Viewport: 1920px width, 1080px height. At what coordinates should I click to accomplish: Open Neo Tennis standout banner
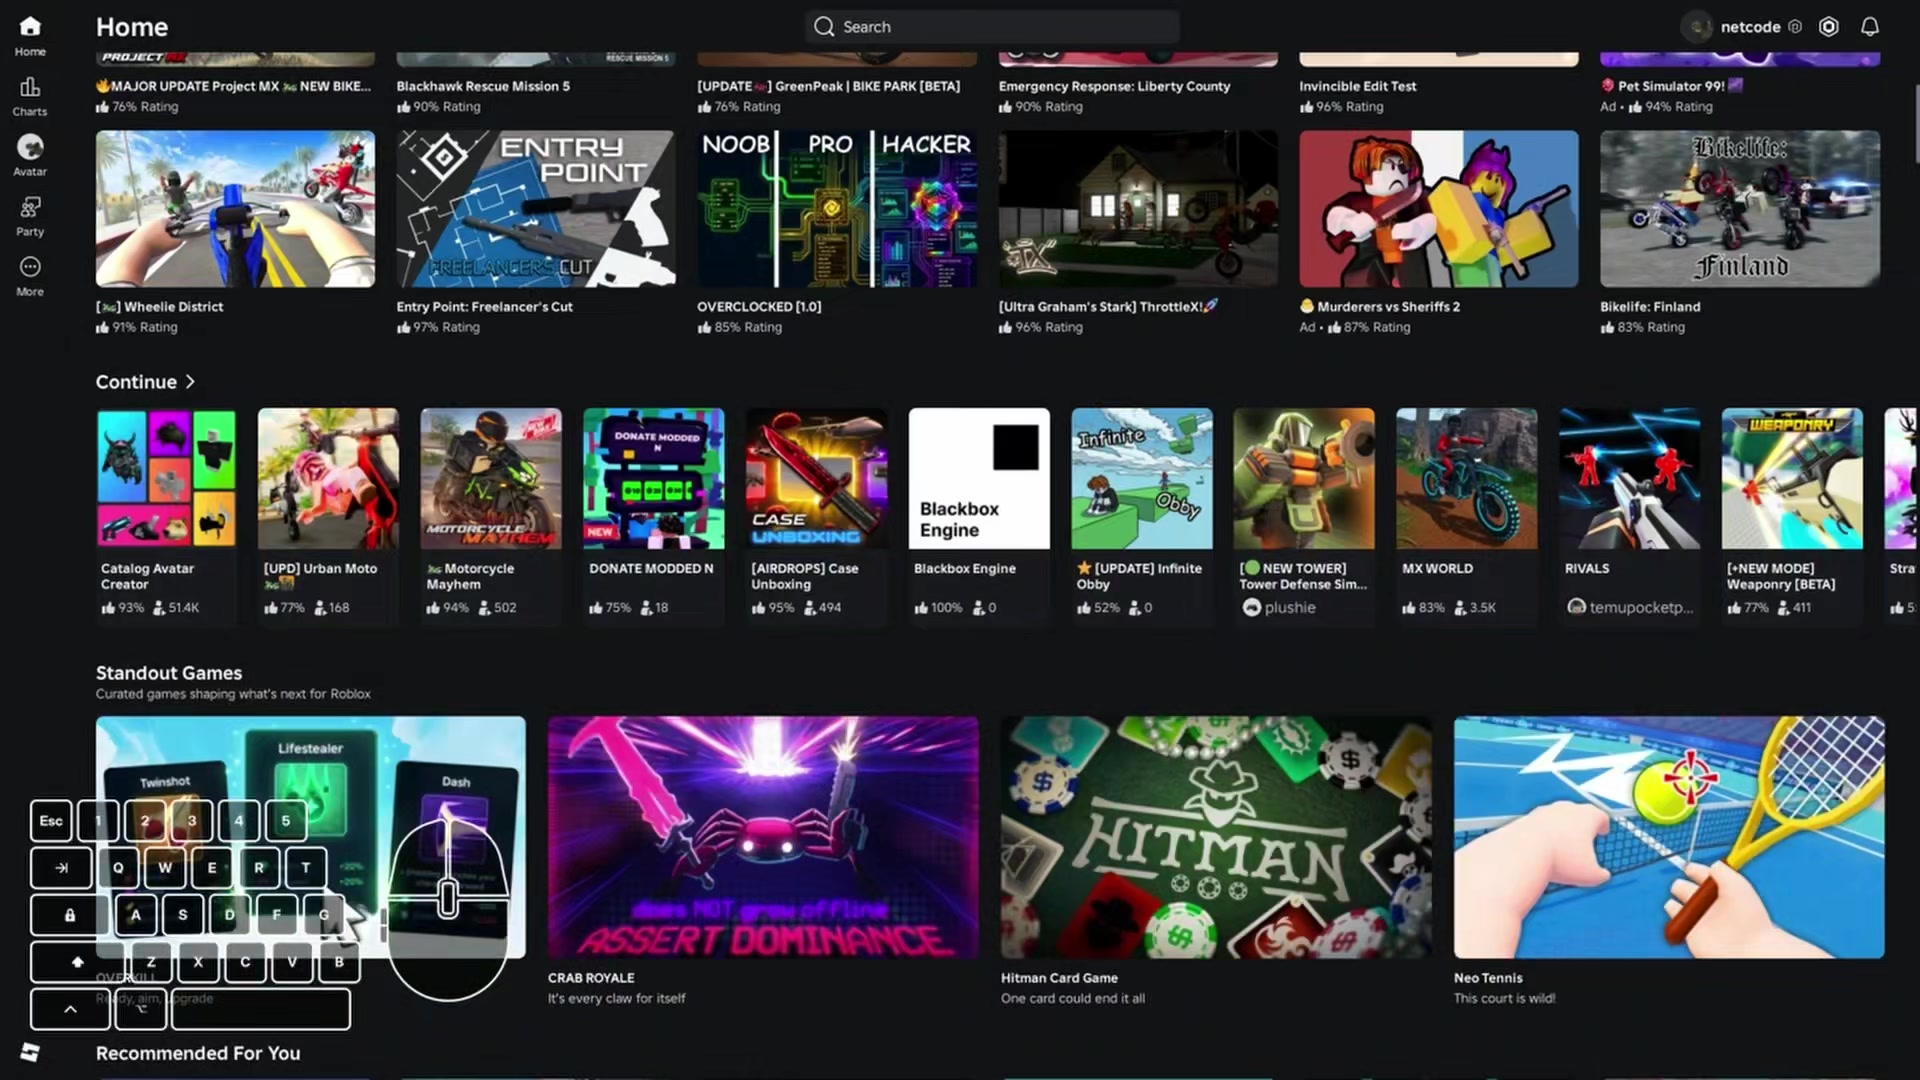tap(1669, 837)
